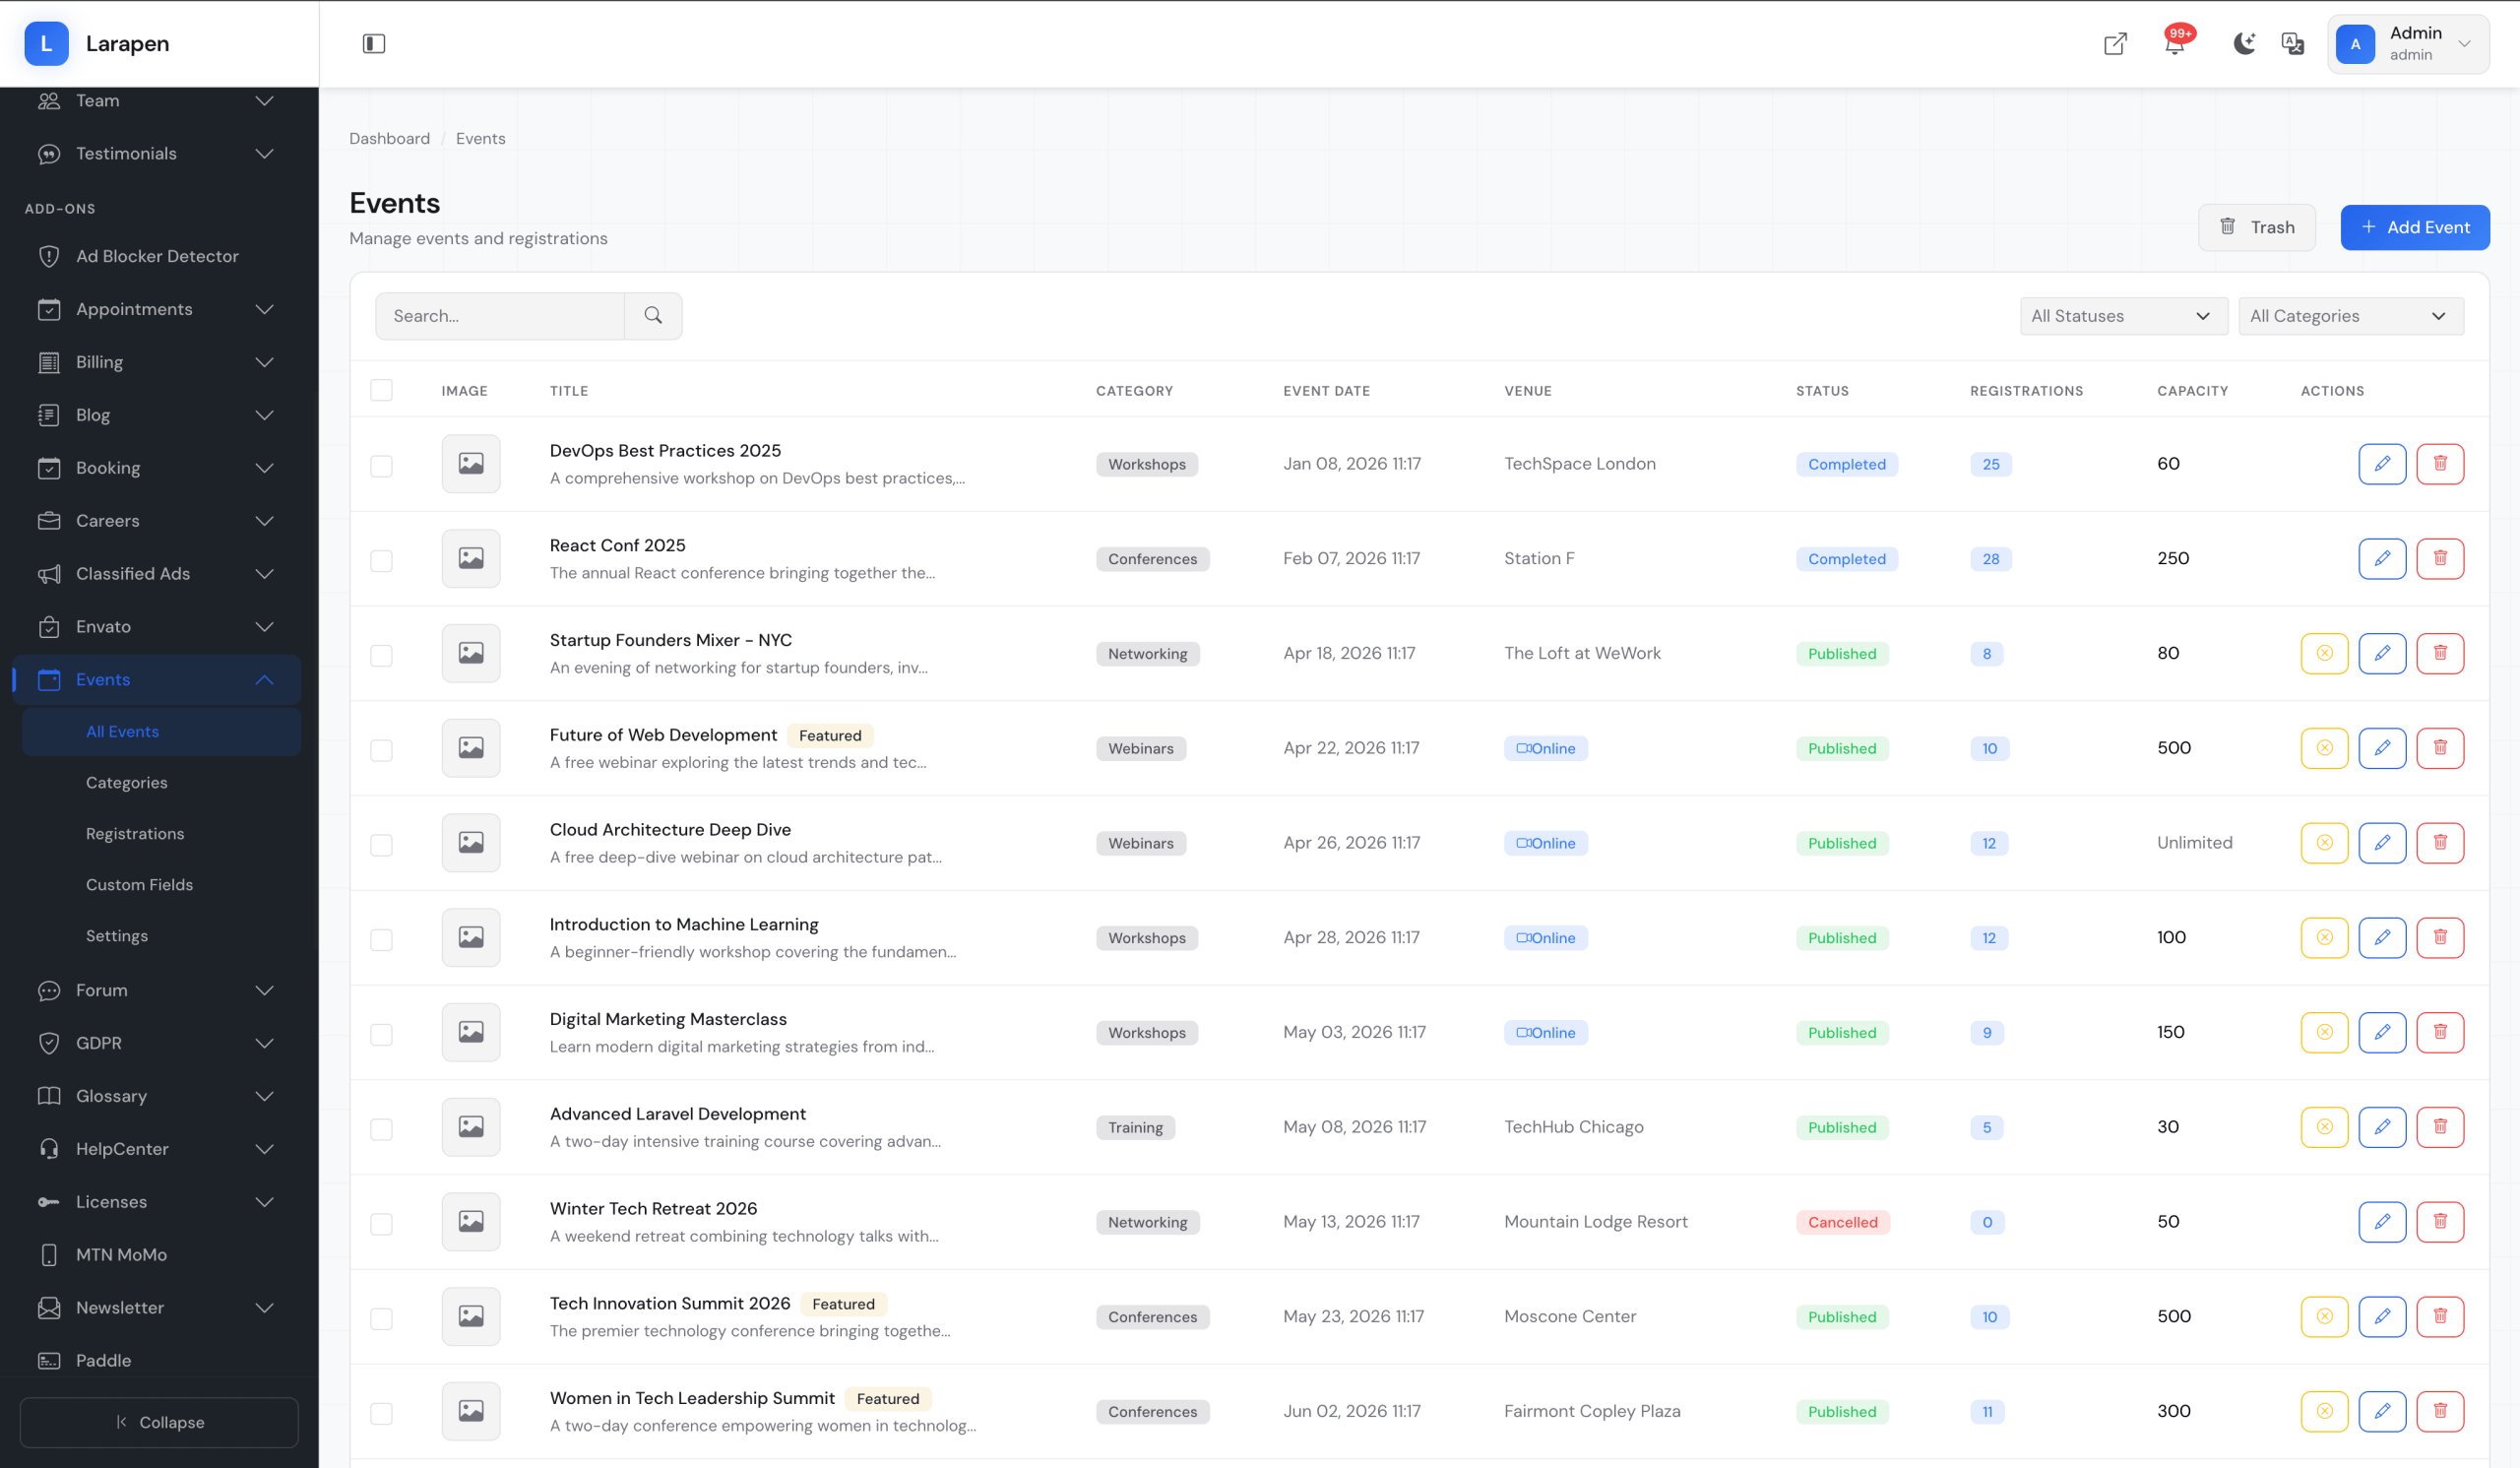
Task: Open the All Categories filter dropdown
Action: pyautogui.click(x=2349, y=316)
